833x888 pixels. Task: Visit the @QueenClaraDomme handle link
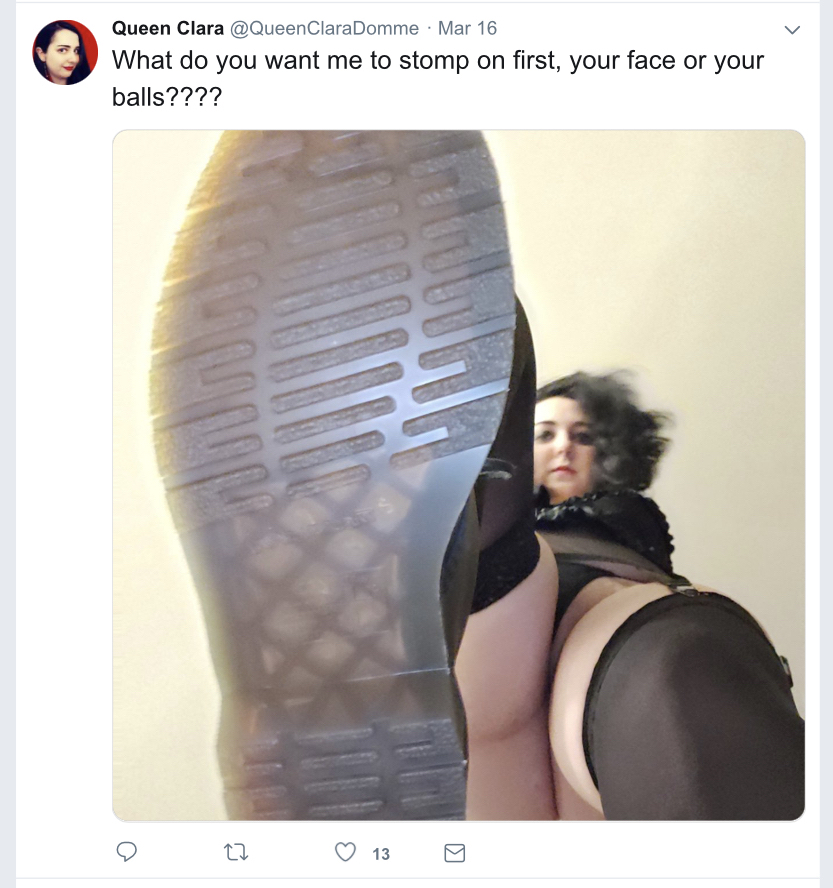click(324, 28)
